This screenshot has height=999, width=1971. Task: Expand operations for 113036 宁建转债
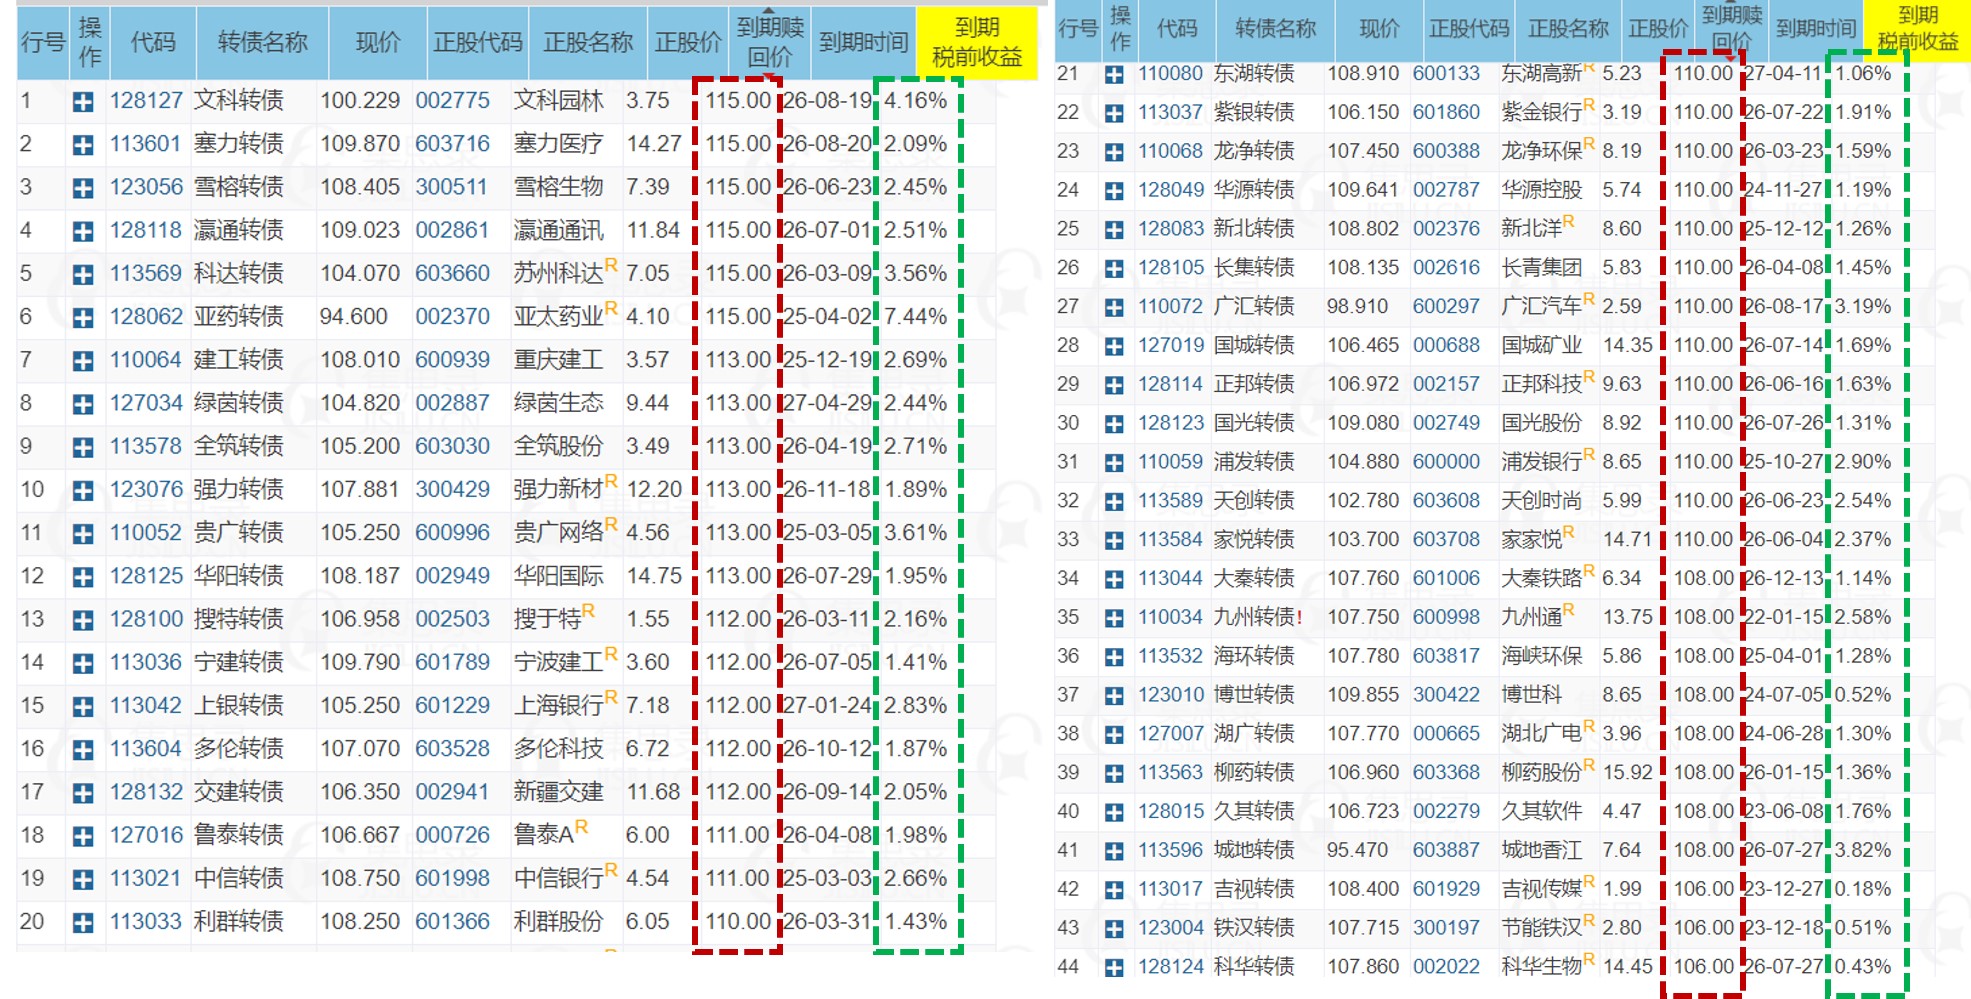click(83, 663)
